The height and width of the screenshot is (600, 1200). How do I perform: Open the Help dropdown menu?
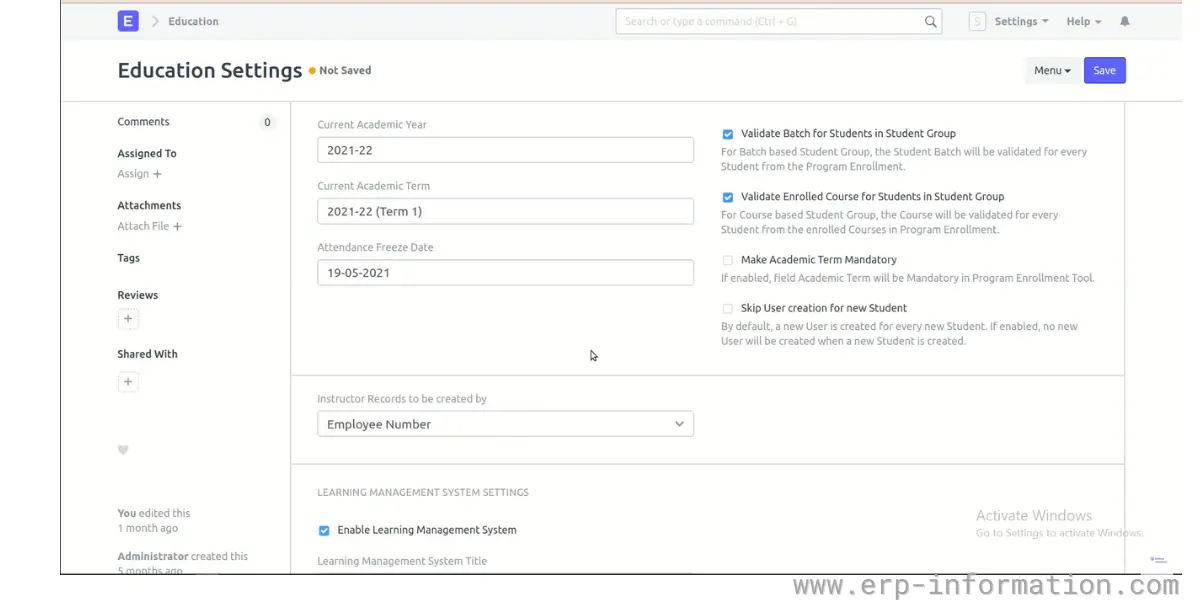click(x=1084, y=21)
